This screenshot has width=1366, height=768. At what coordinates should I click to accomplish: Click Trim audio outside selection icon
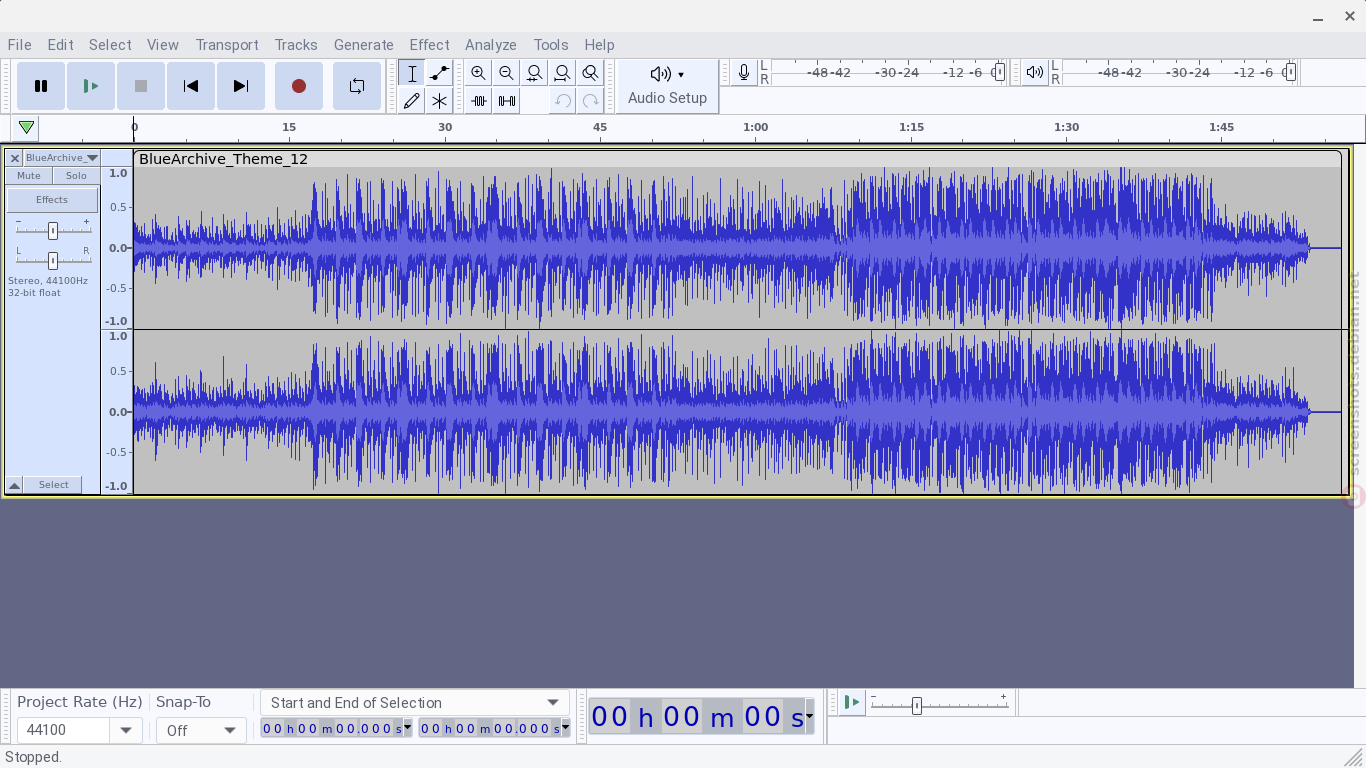pyautogui.click(x=479, y=101)
